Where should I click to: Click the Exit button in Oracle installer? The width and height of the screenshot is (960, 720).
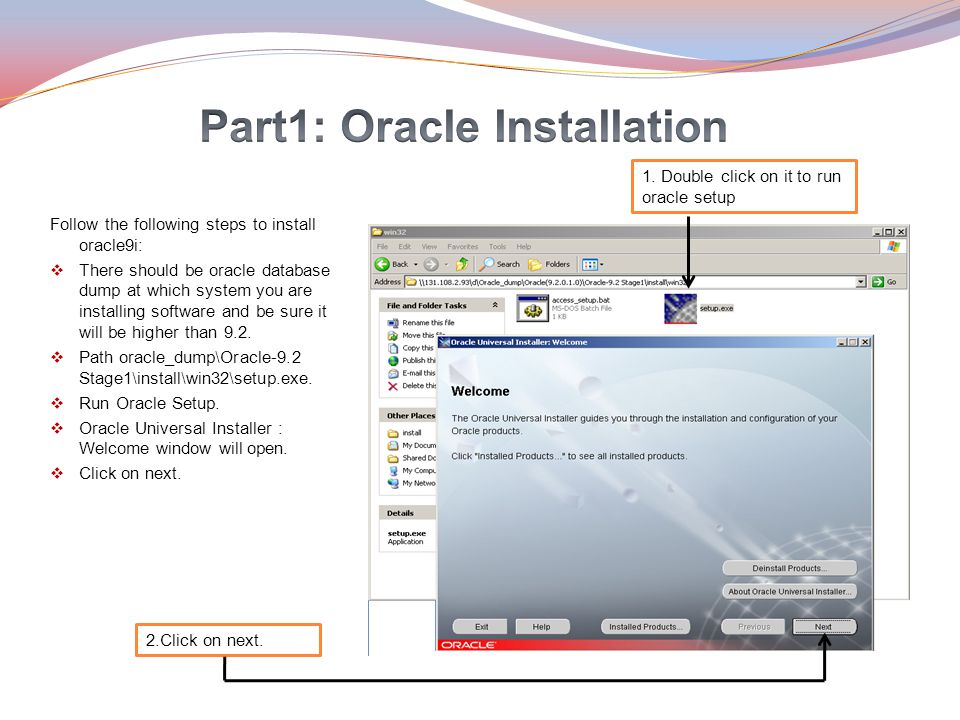pos(481,626)
